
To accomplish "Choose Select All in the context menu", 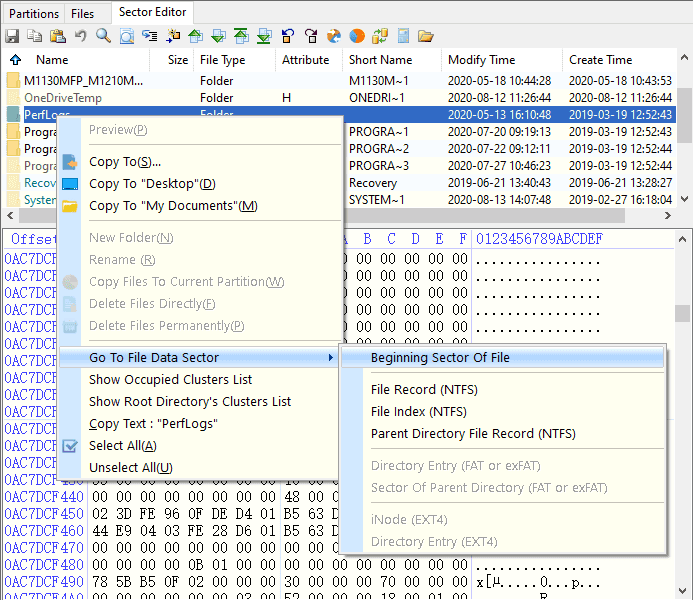I will coord(122,446).
